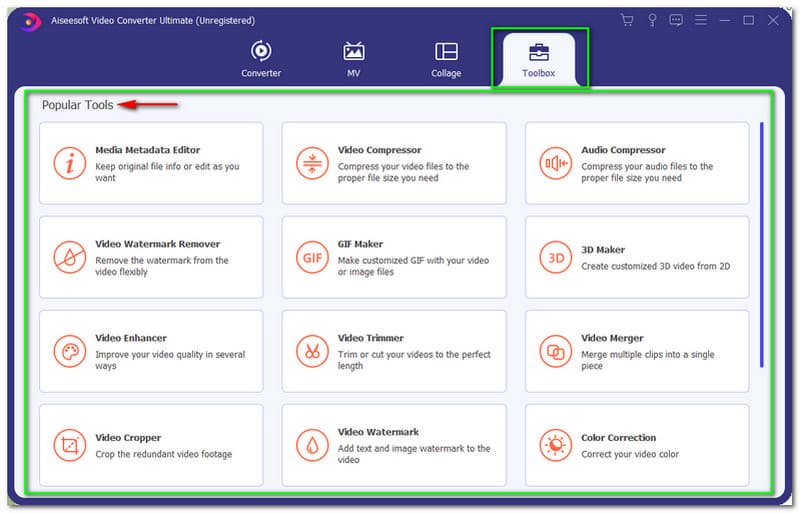Open the Color Correction tool

tap(637, 445)
